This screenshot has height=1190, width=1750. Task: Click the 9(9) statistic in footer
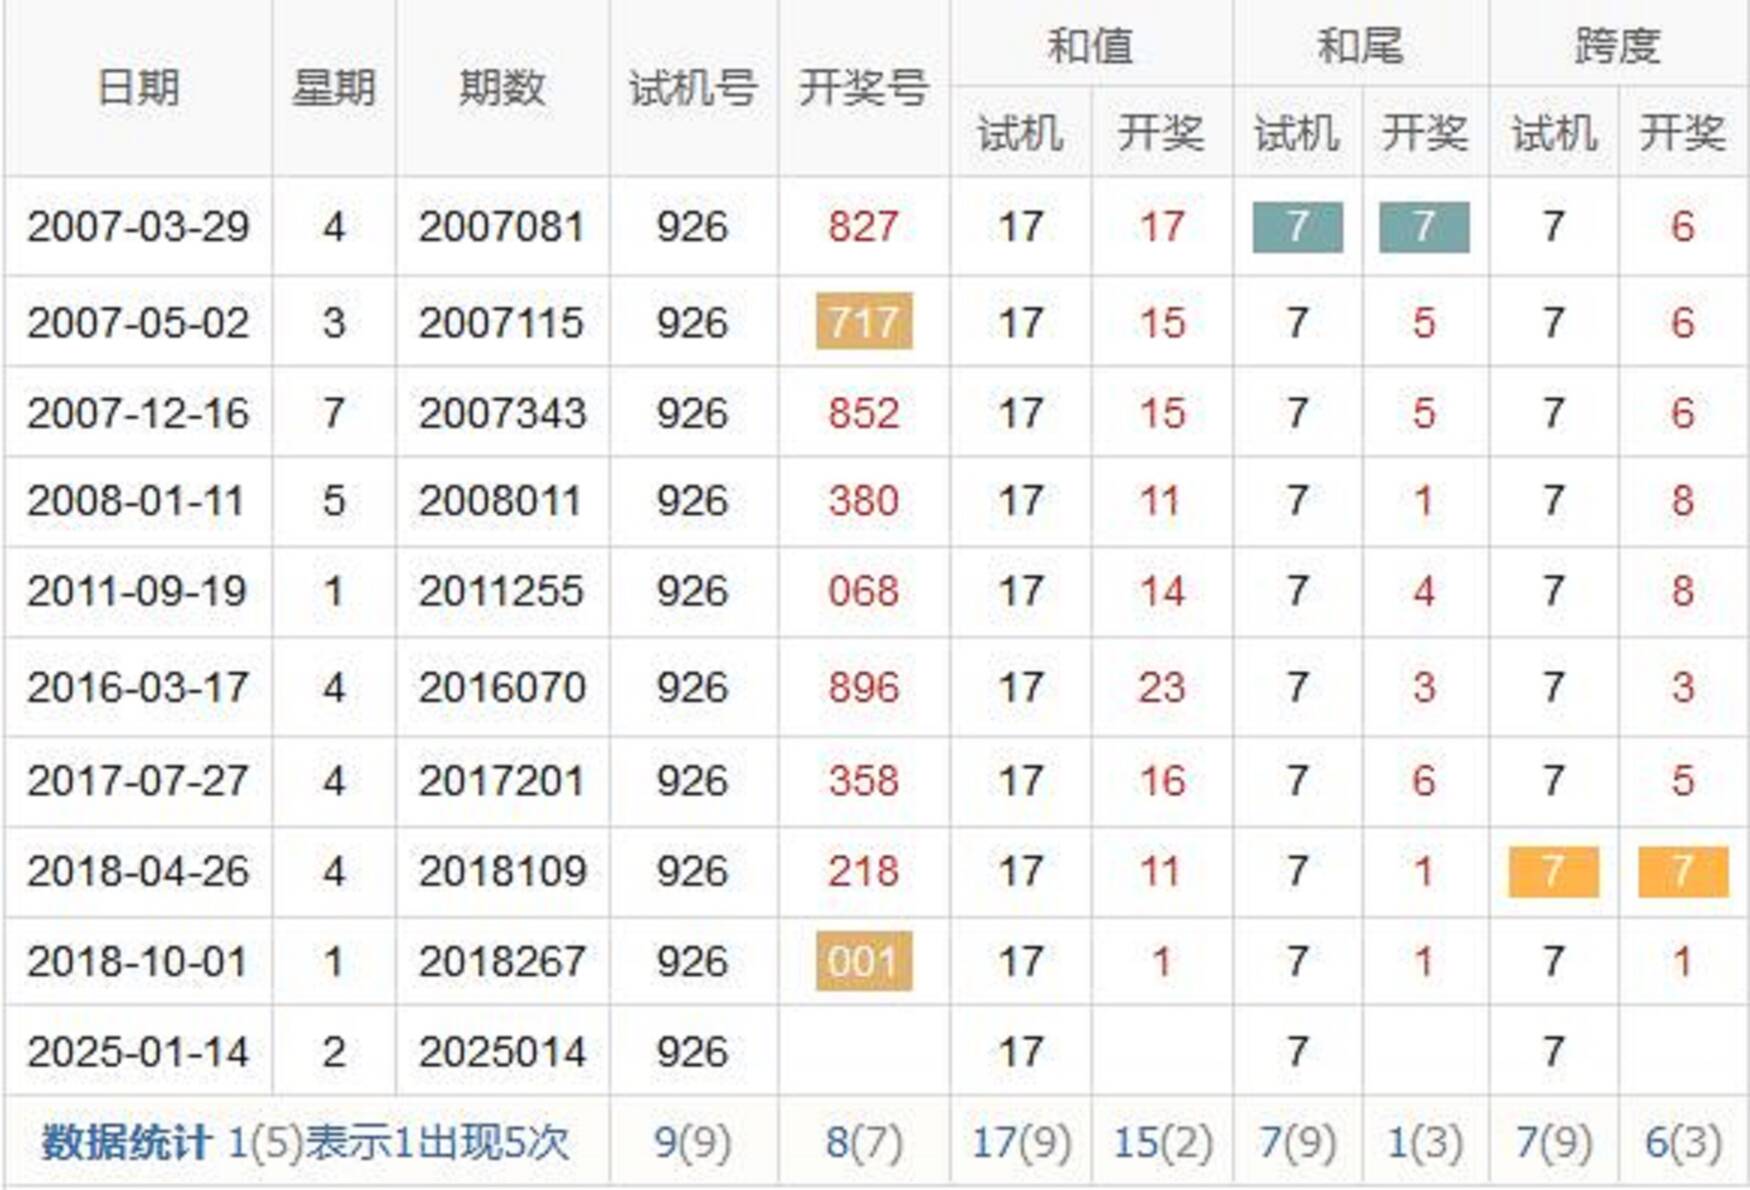click(x=692, y=1142)
